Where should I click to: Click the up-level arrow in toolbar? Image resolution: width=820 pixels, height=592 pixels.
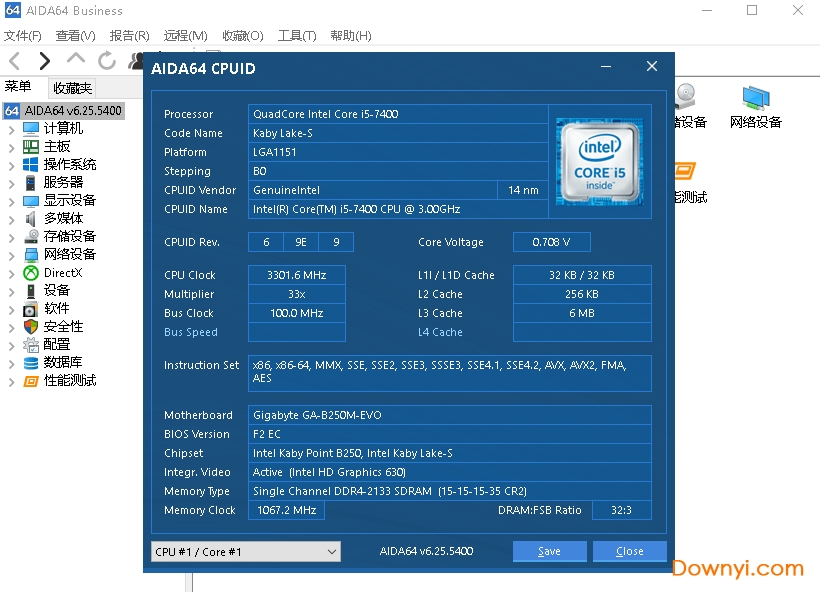tap(76, 59)
